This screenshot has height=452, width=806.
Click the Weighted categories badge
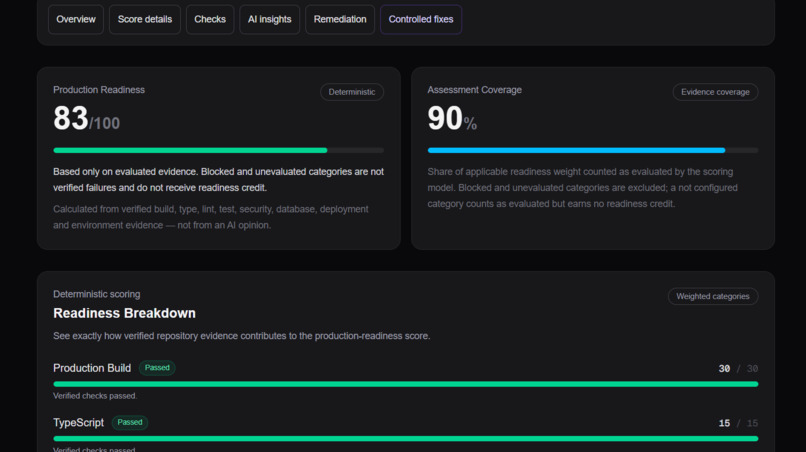(712, 296)
